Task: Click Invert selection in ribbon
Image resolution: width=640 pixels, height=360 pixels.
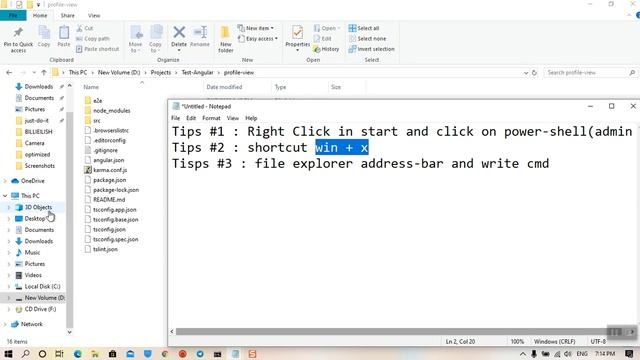Action: [371, 49]
